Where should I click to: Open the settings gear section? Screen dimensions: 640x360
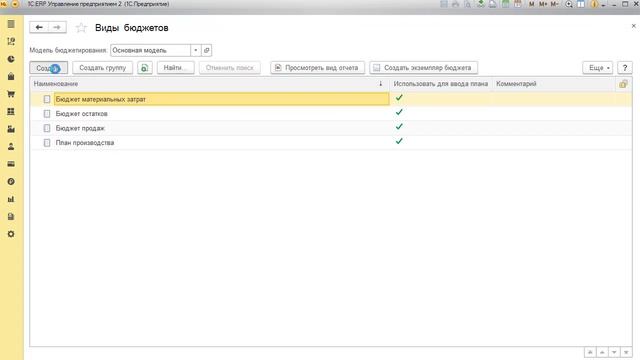click(11, 234)
